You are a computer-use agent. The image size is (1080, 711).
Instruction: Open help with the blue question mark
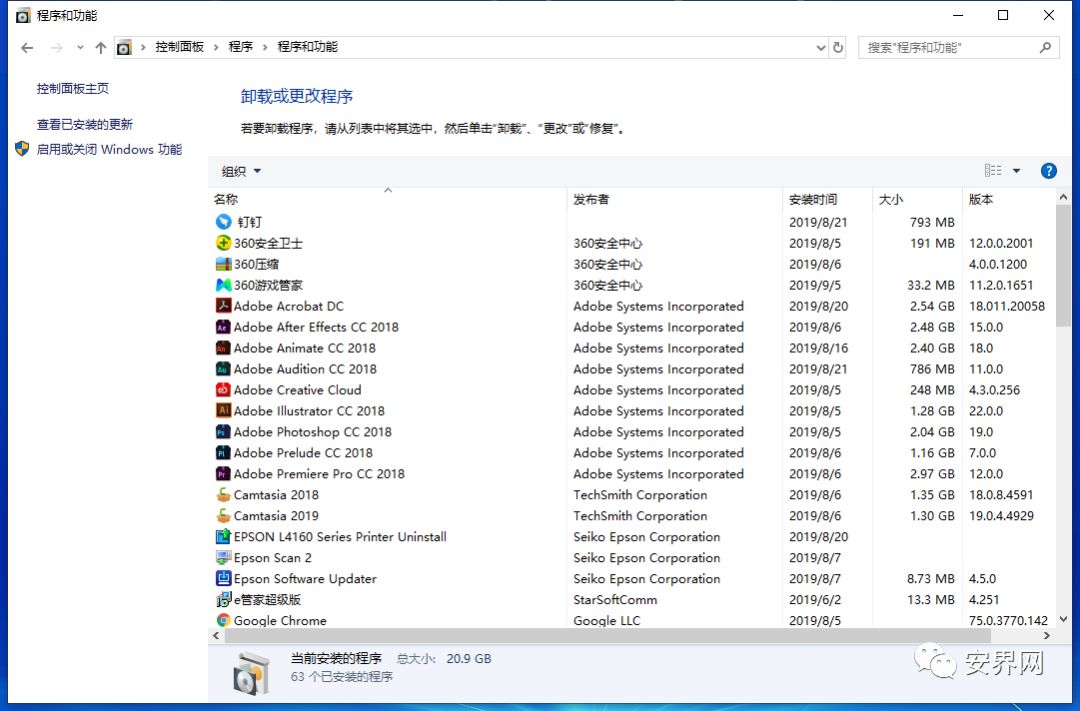(x=1048, y=171)
